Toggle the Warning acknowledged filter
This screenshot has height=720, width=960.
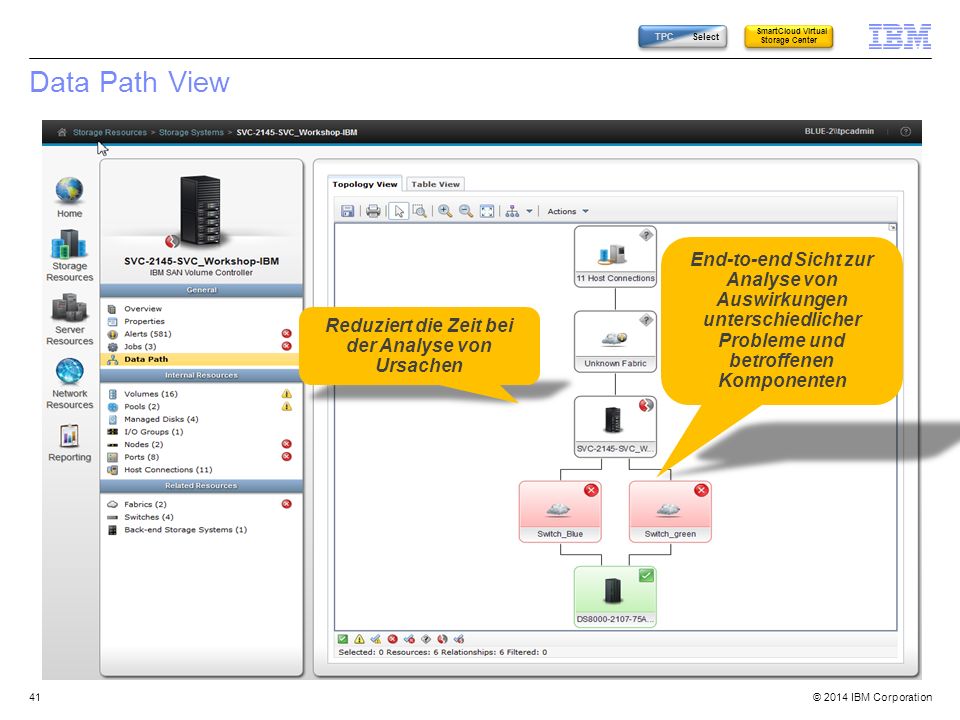point(376,639)
